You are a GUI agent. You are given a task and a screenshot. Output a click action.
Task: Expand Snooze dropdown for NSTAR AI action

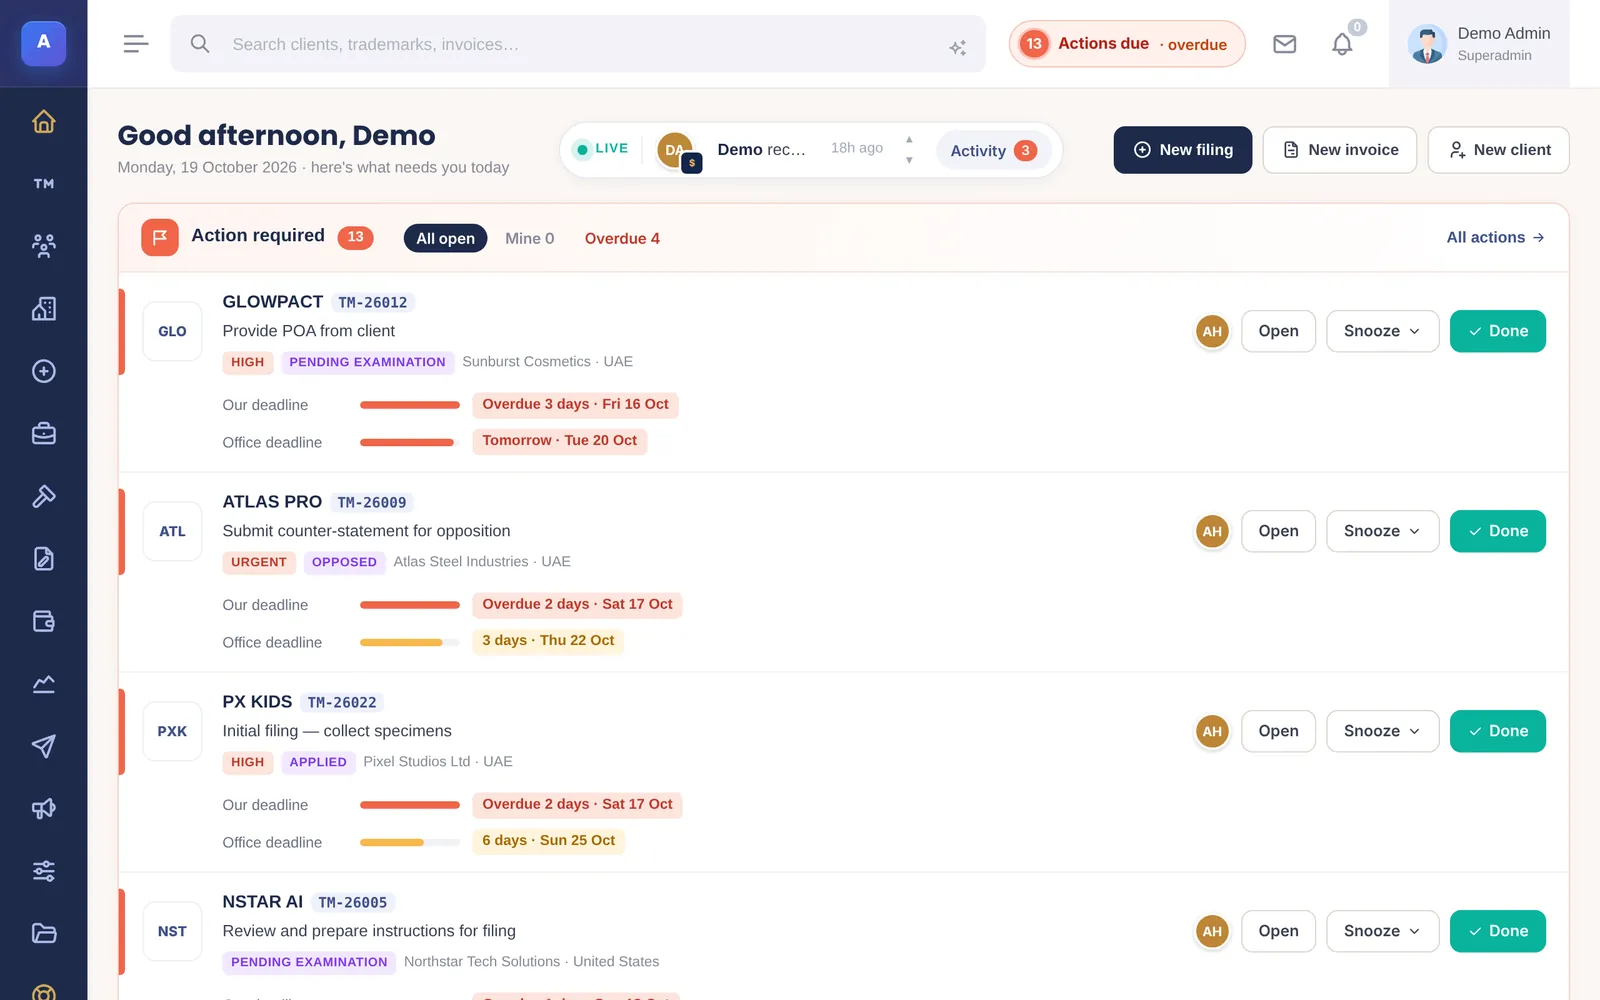1382,931
